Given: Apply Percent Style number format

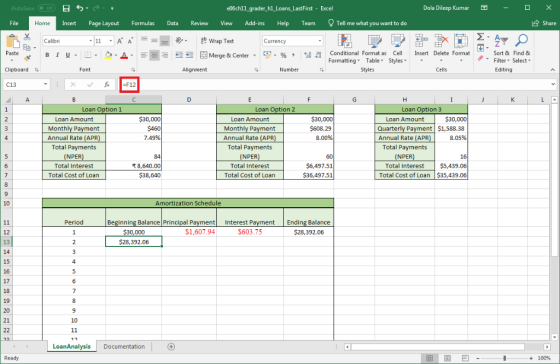Looking at the screenshot, I should [x=283, y=55].
